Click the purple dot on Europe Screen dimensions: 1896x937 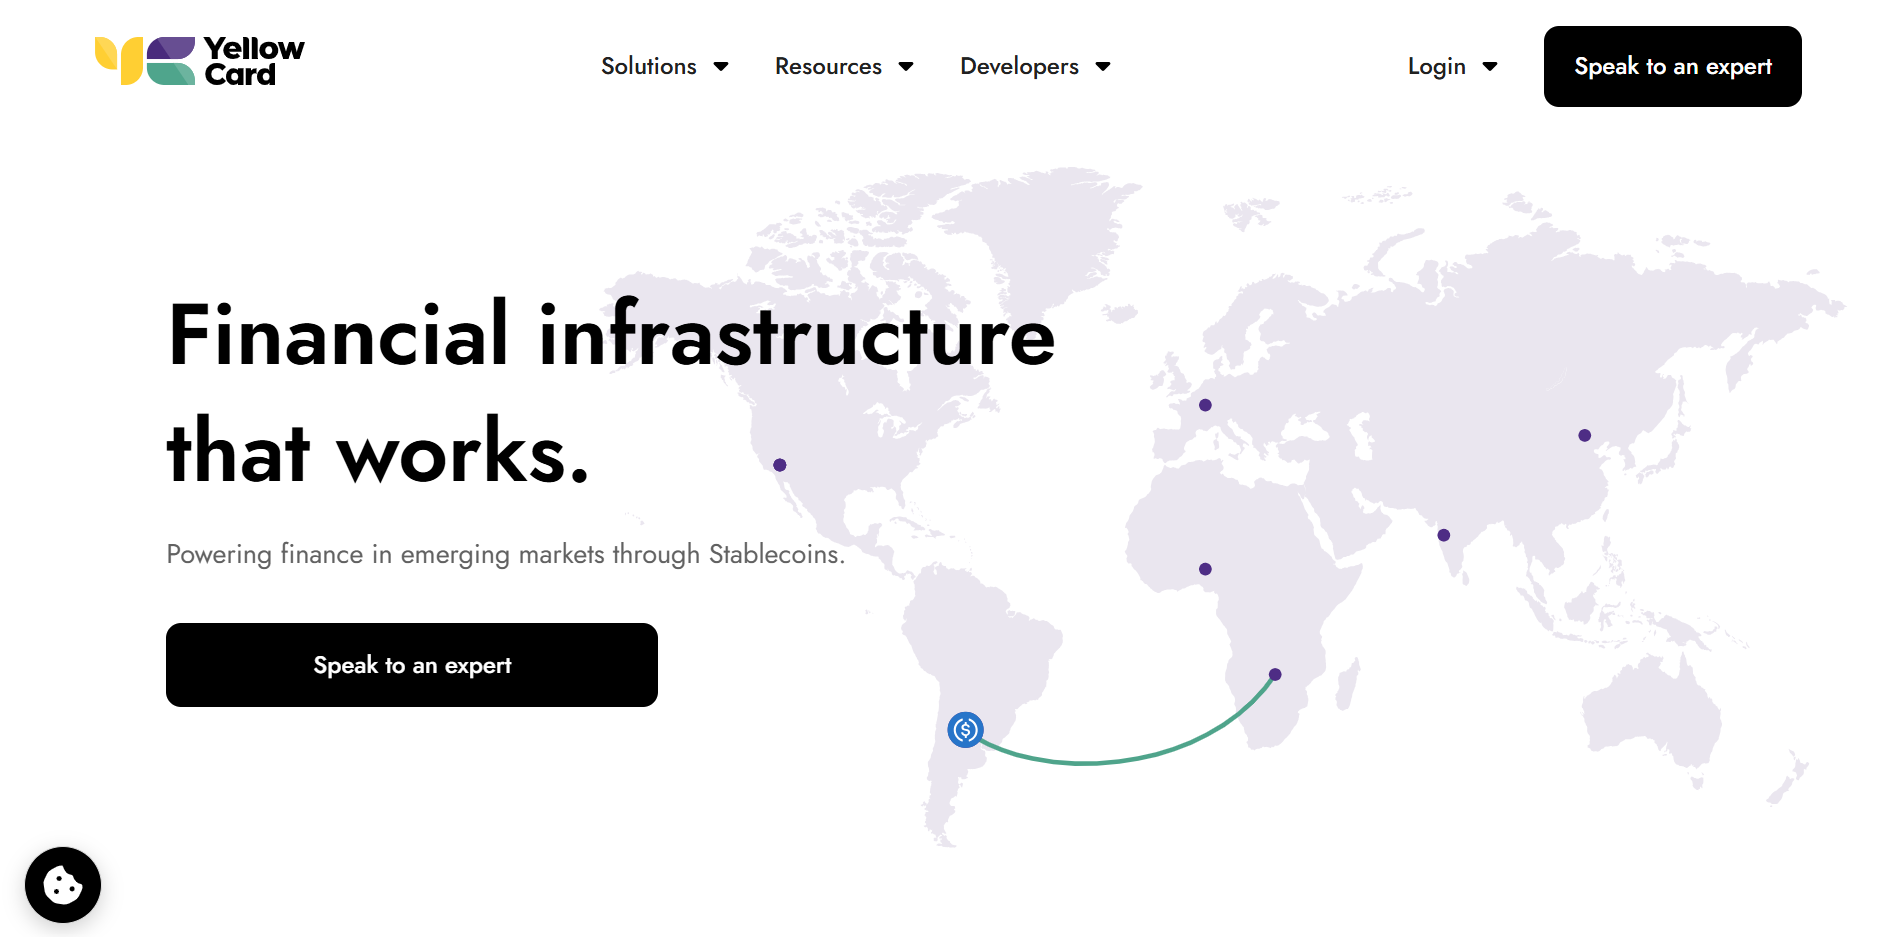coord(1205,405)
